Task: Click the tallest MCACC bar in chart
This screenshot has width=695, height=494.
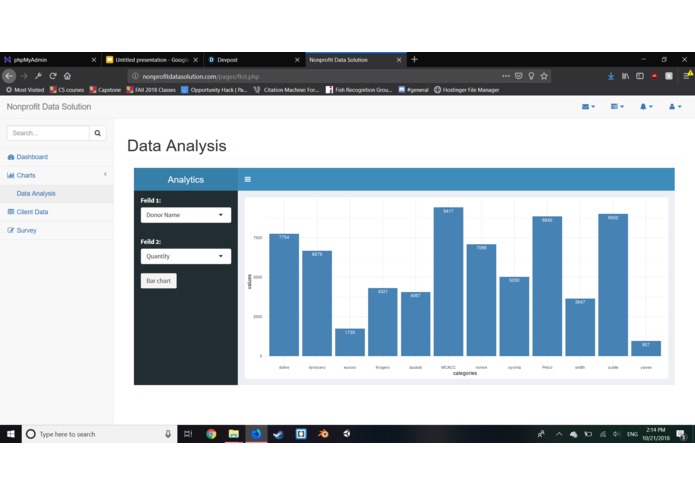Action: [448, 281]
